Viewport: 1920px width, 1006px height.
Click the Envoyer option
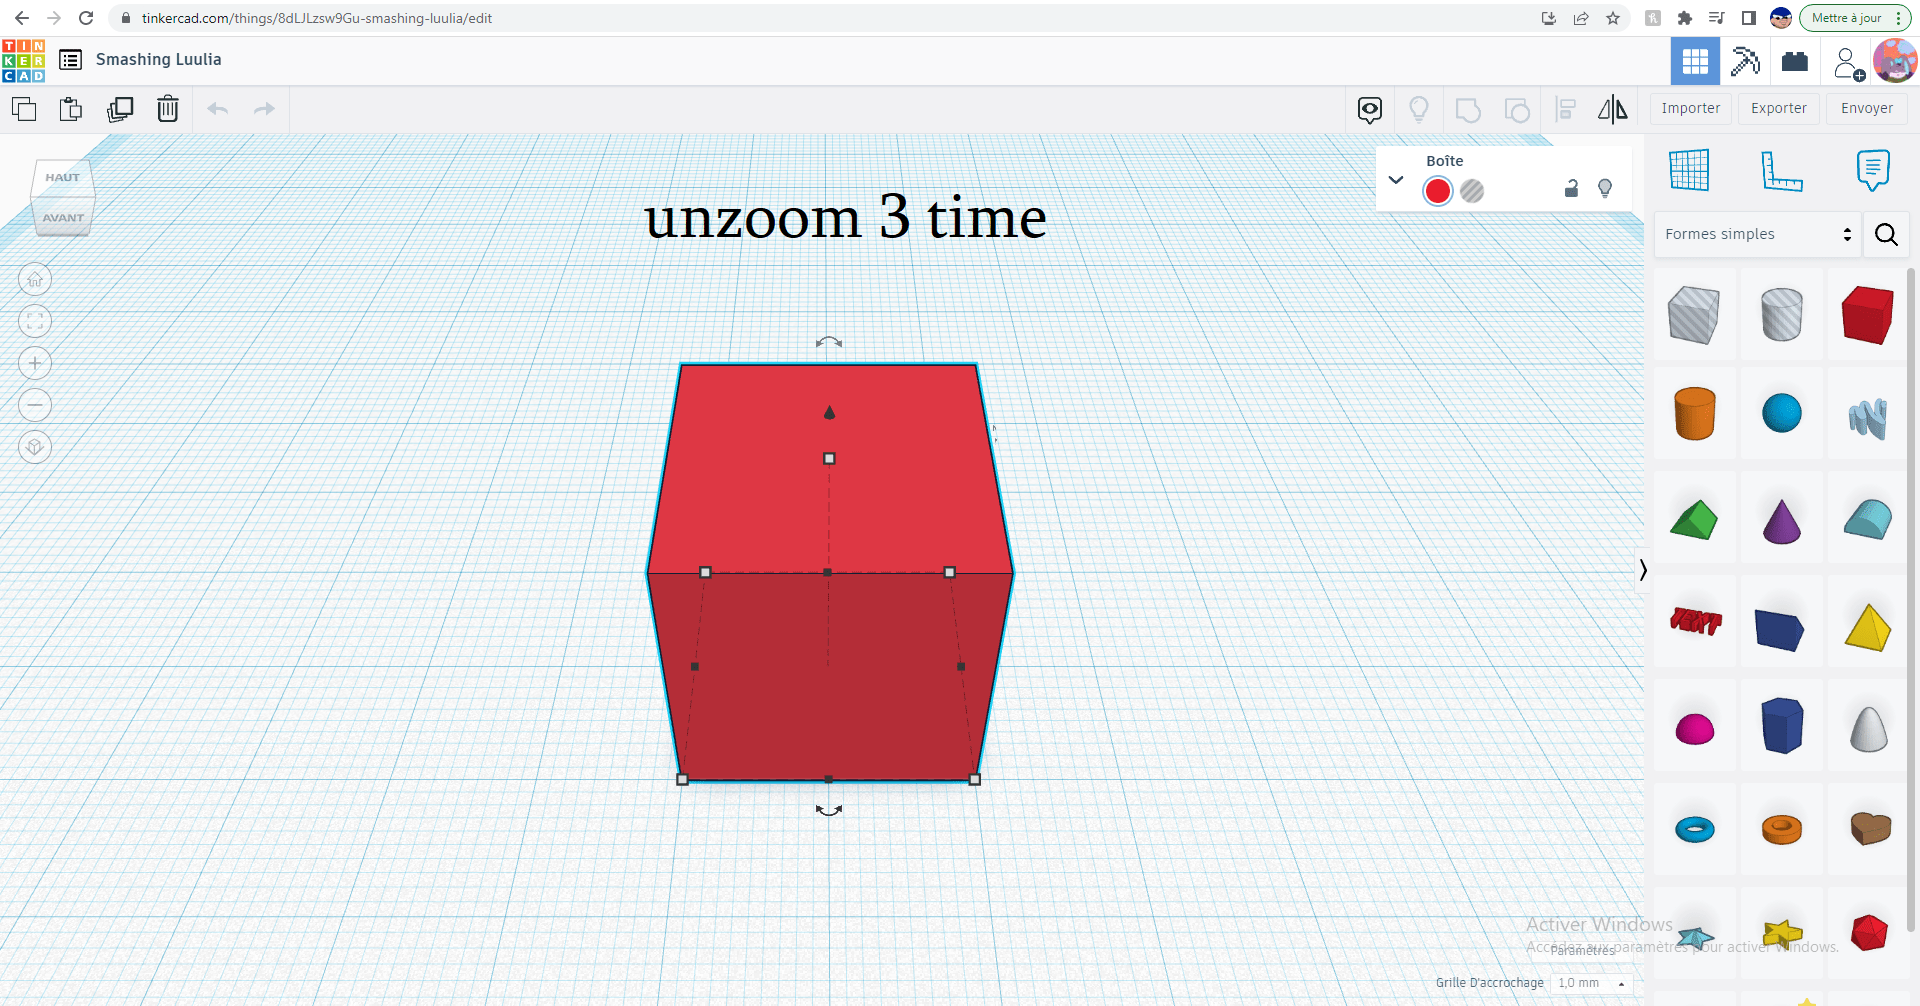click(1865, 108)
